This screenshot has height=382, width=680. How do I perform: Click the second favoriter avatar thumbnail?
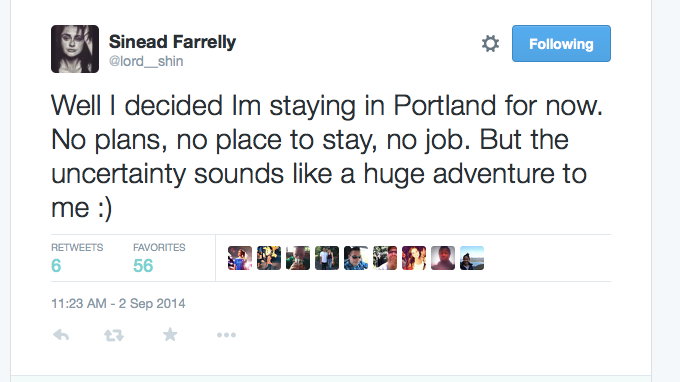coord(269,258)
